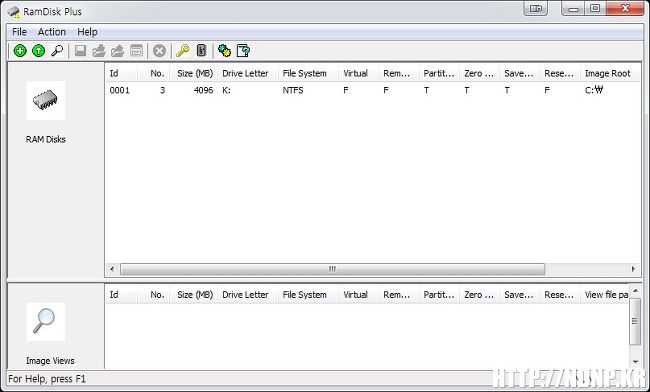Click the C:₩ image root cell
This screenshot has width=650, height=392.
[594, 90]
